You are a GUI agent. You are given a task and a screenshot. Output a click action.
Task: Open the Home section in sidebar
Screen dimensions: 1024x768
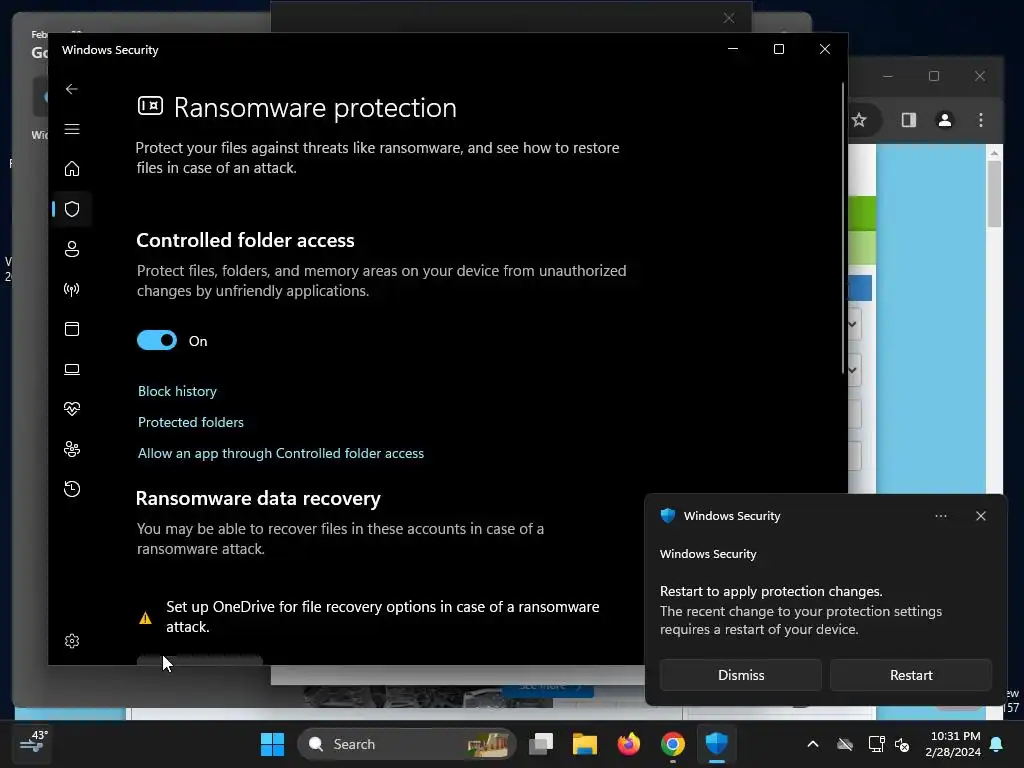72,168
